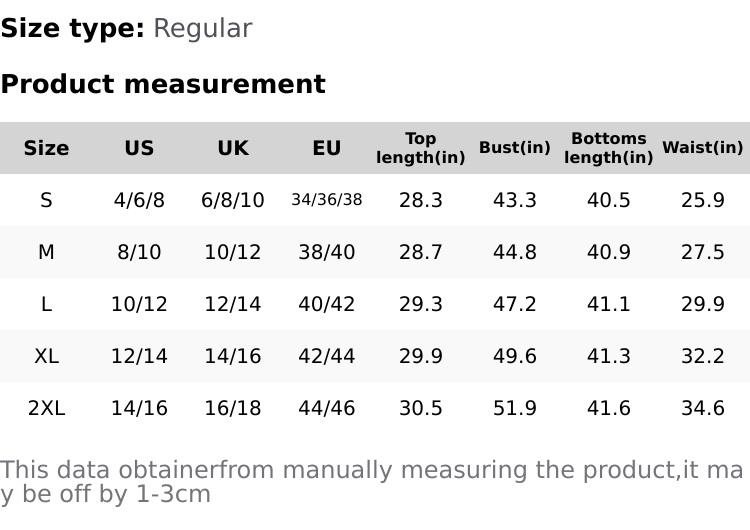The width and height of the screenshot is (750, 530).
Task: Click the 25.9 waist measurement cell
Action: [703, 200]
